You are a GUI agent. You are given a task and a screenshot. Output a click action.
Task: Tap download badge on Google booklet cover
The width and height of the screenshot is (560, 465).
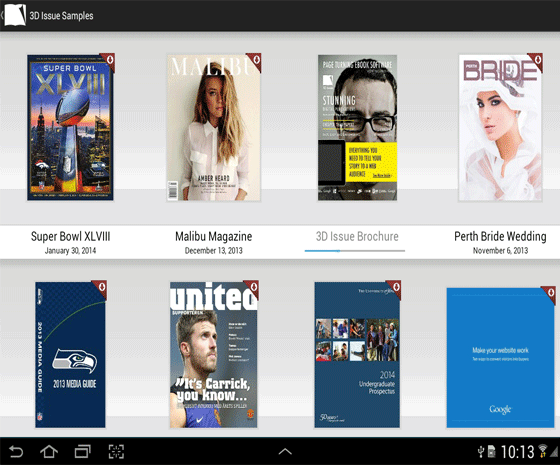pos(549,294)
